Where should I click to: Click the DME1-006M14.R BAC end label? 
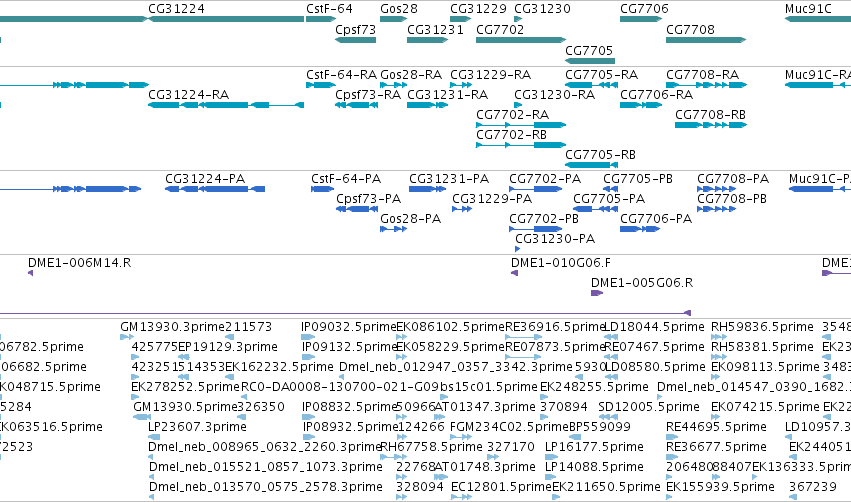[80, 263]
